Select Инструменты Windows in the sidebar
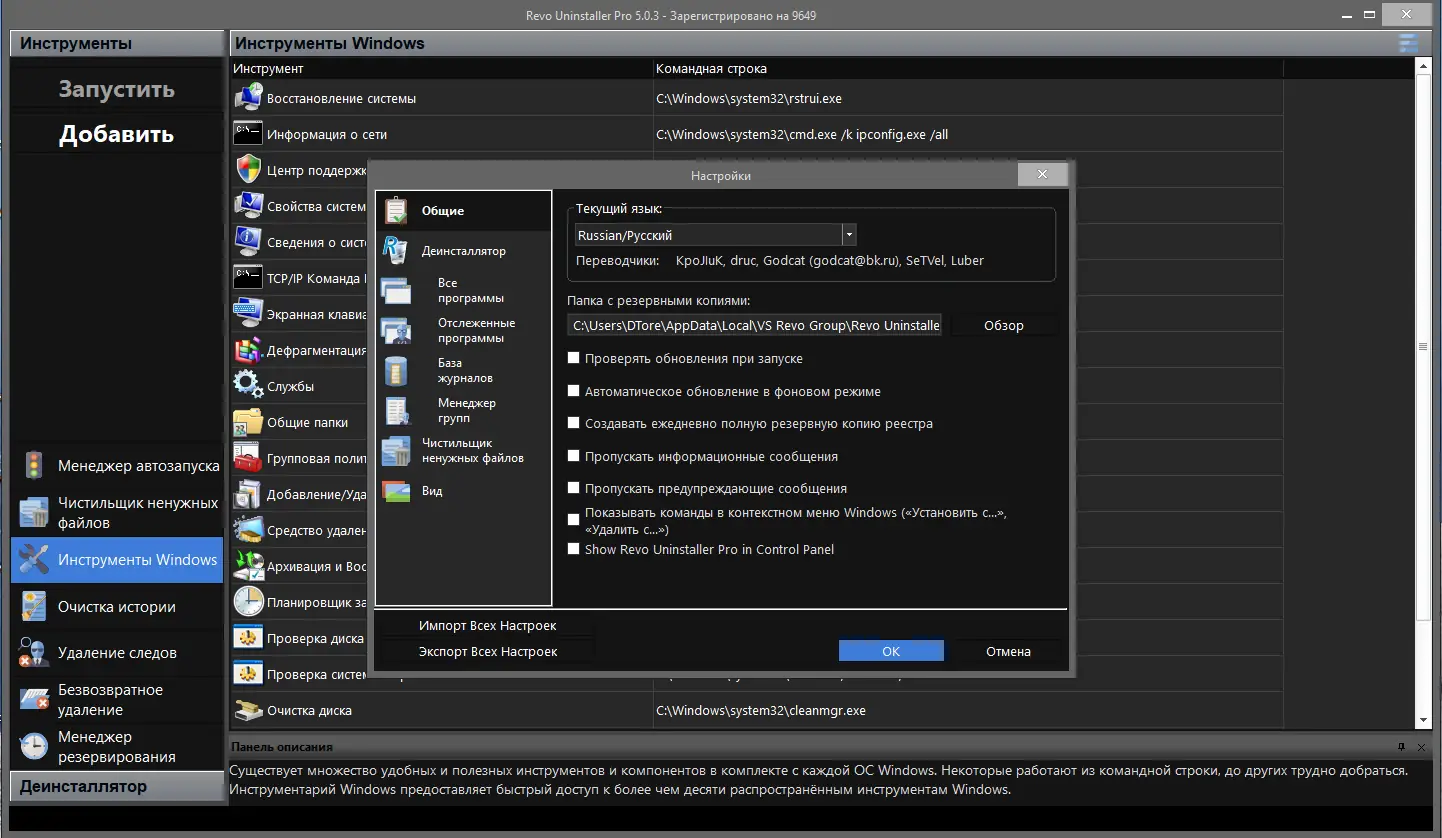The image size is (1442, 838). tap(117, 560)
